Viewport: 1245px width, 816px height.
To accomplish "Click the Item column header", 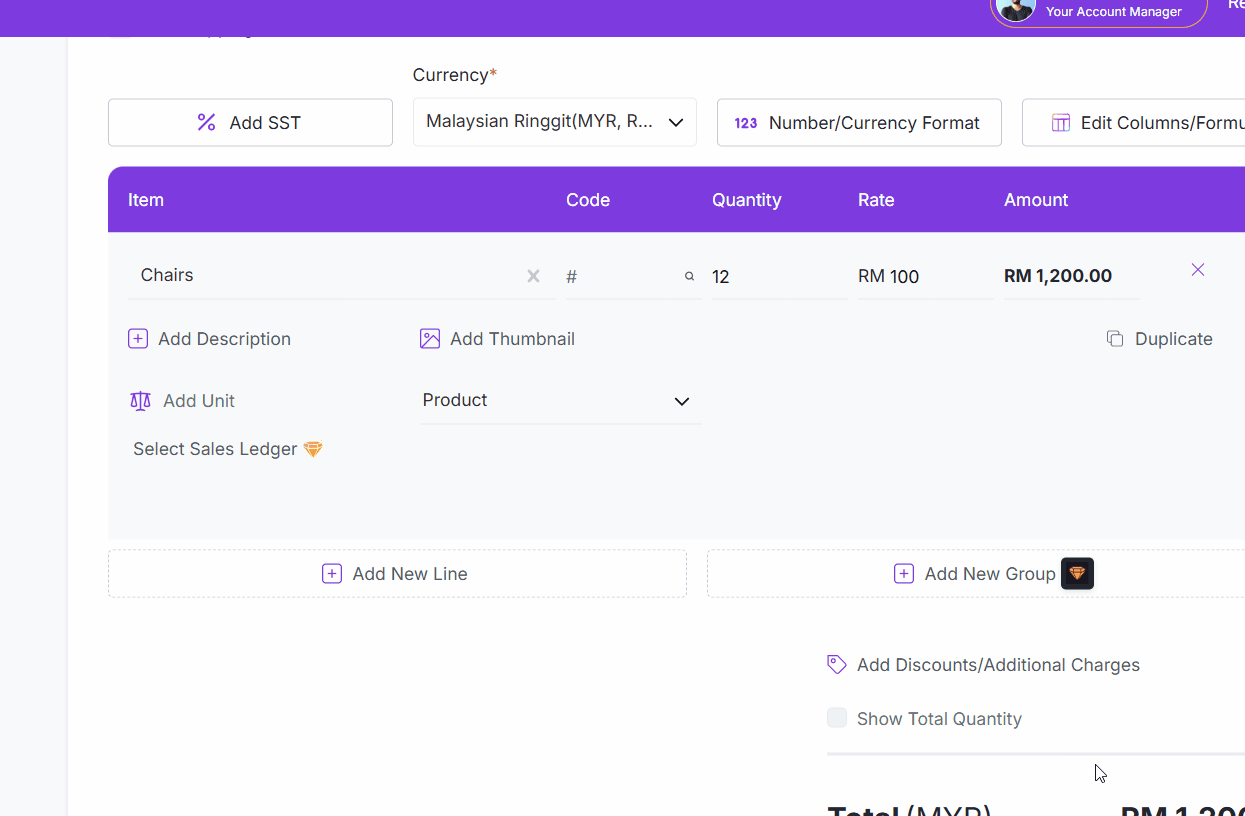I will 146,200.
